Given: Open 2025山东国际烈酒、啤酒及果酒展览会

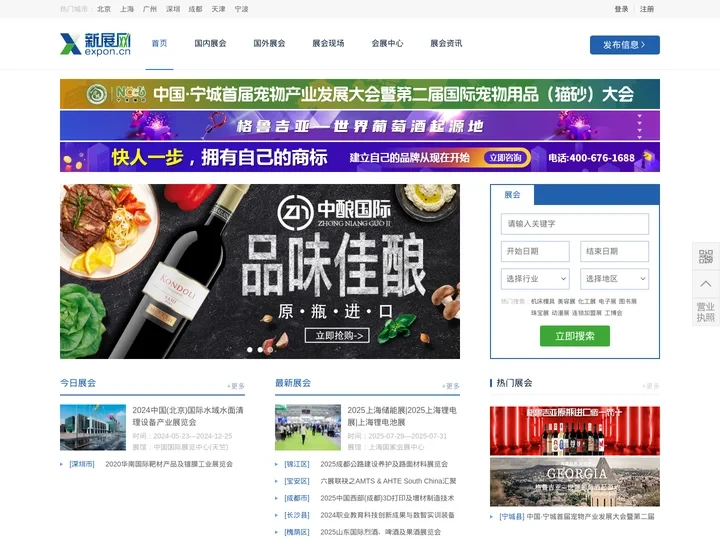Looking at the screenshot, I should point(380,532).
